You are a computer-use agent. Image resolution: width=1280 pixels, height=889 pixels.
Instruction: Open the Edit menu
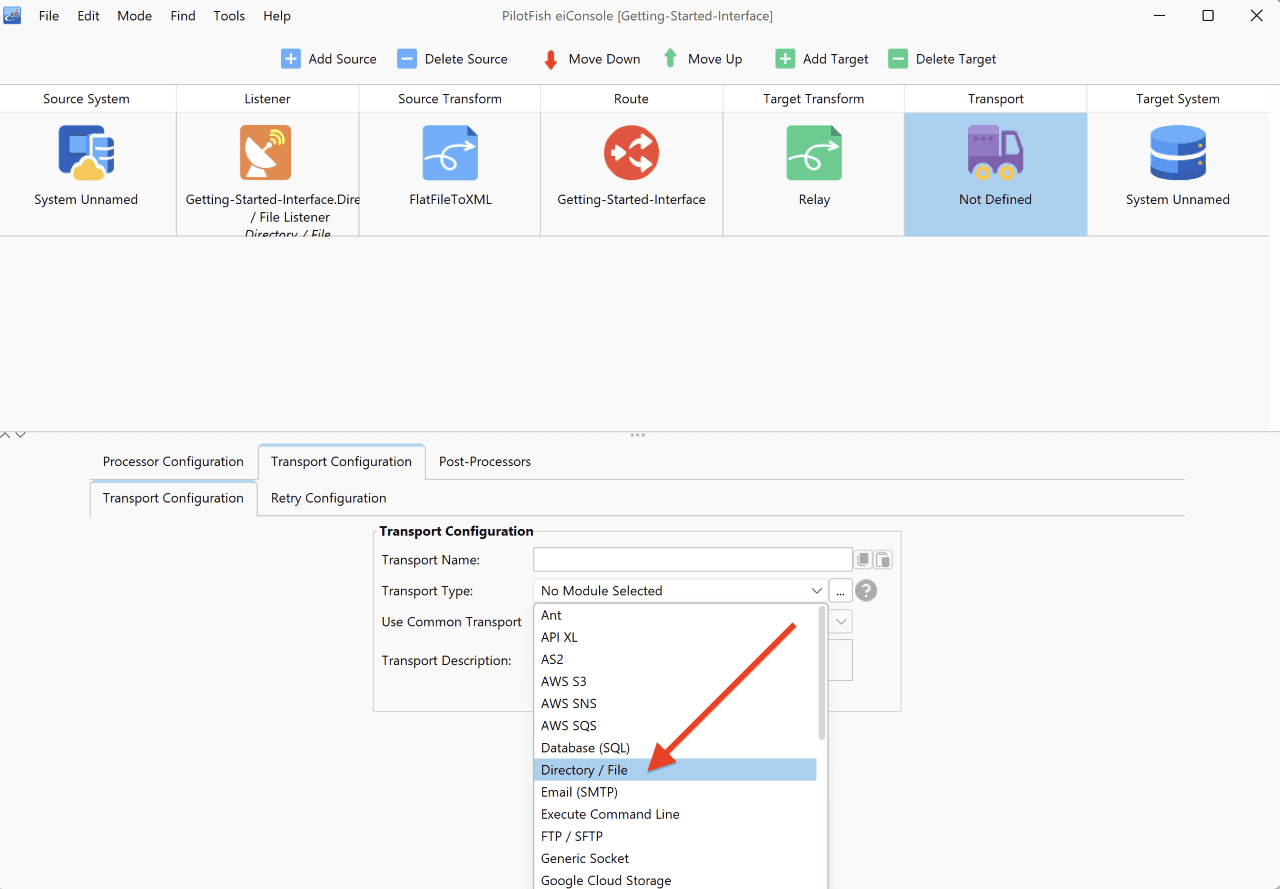[89, 16]
